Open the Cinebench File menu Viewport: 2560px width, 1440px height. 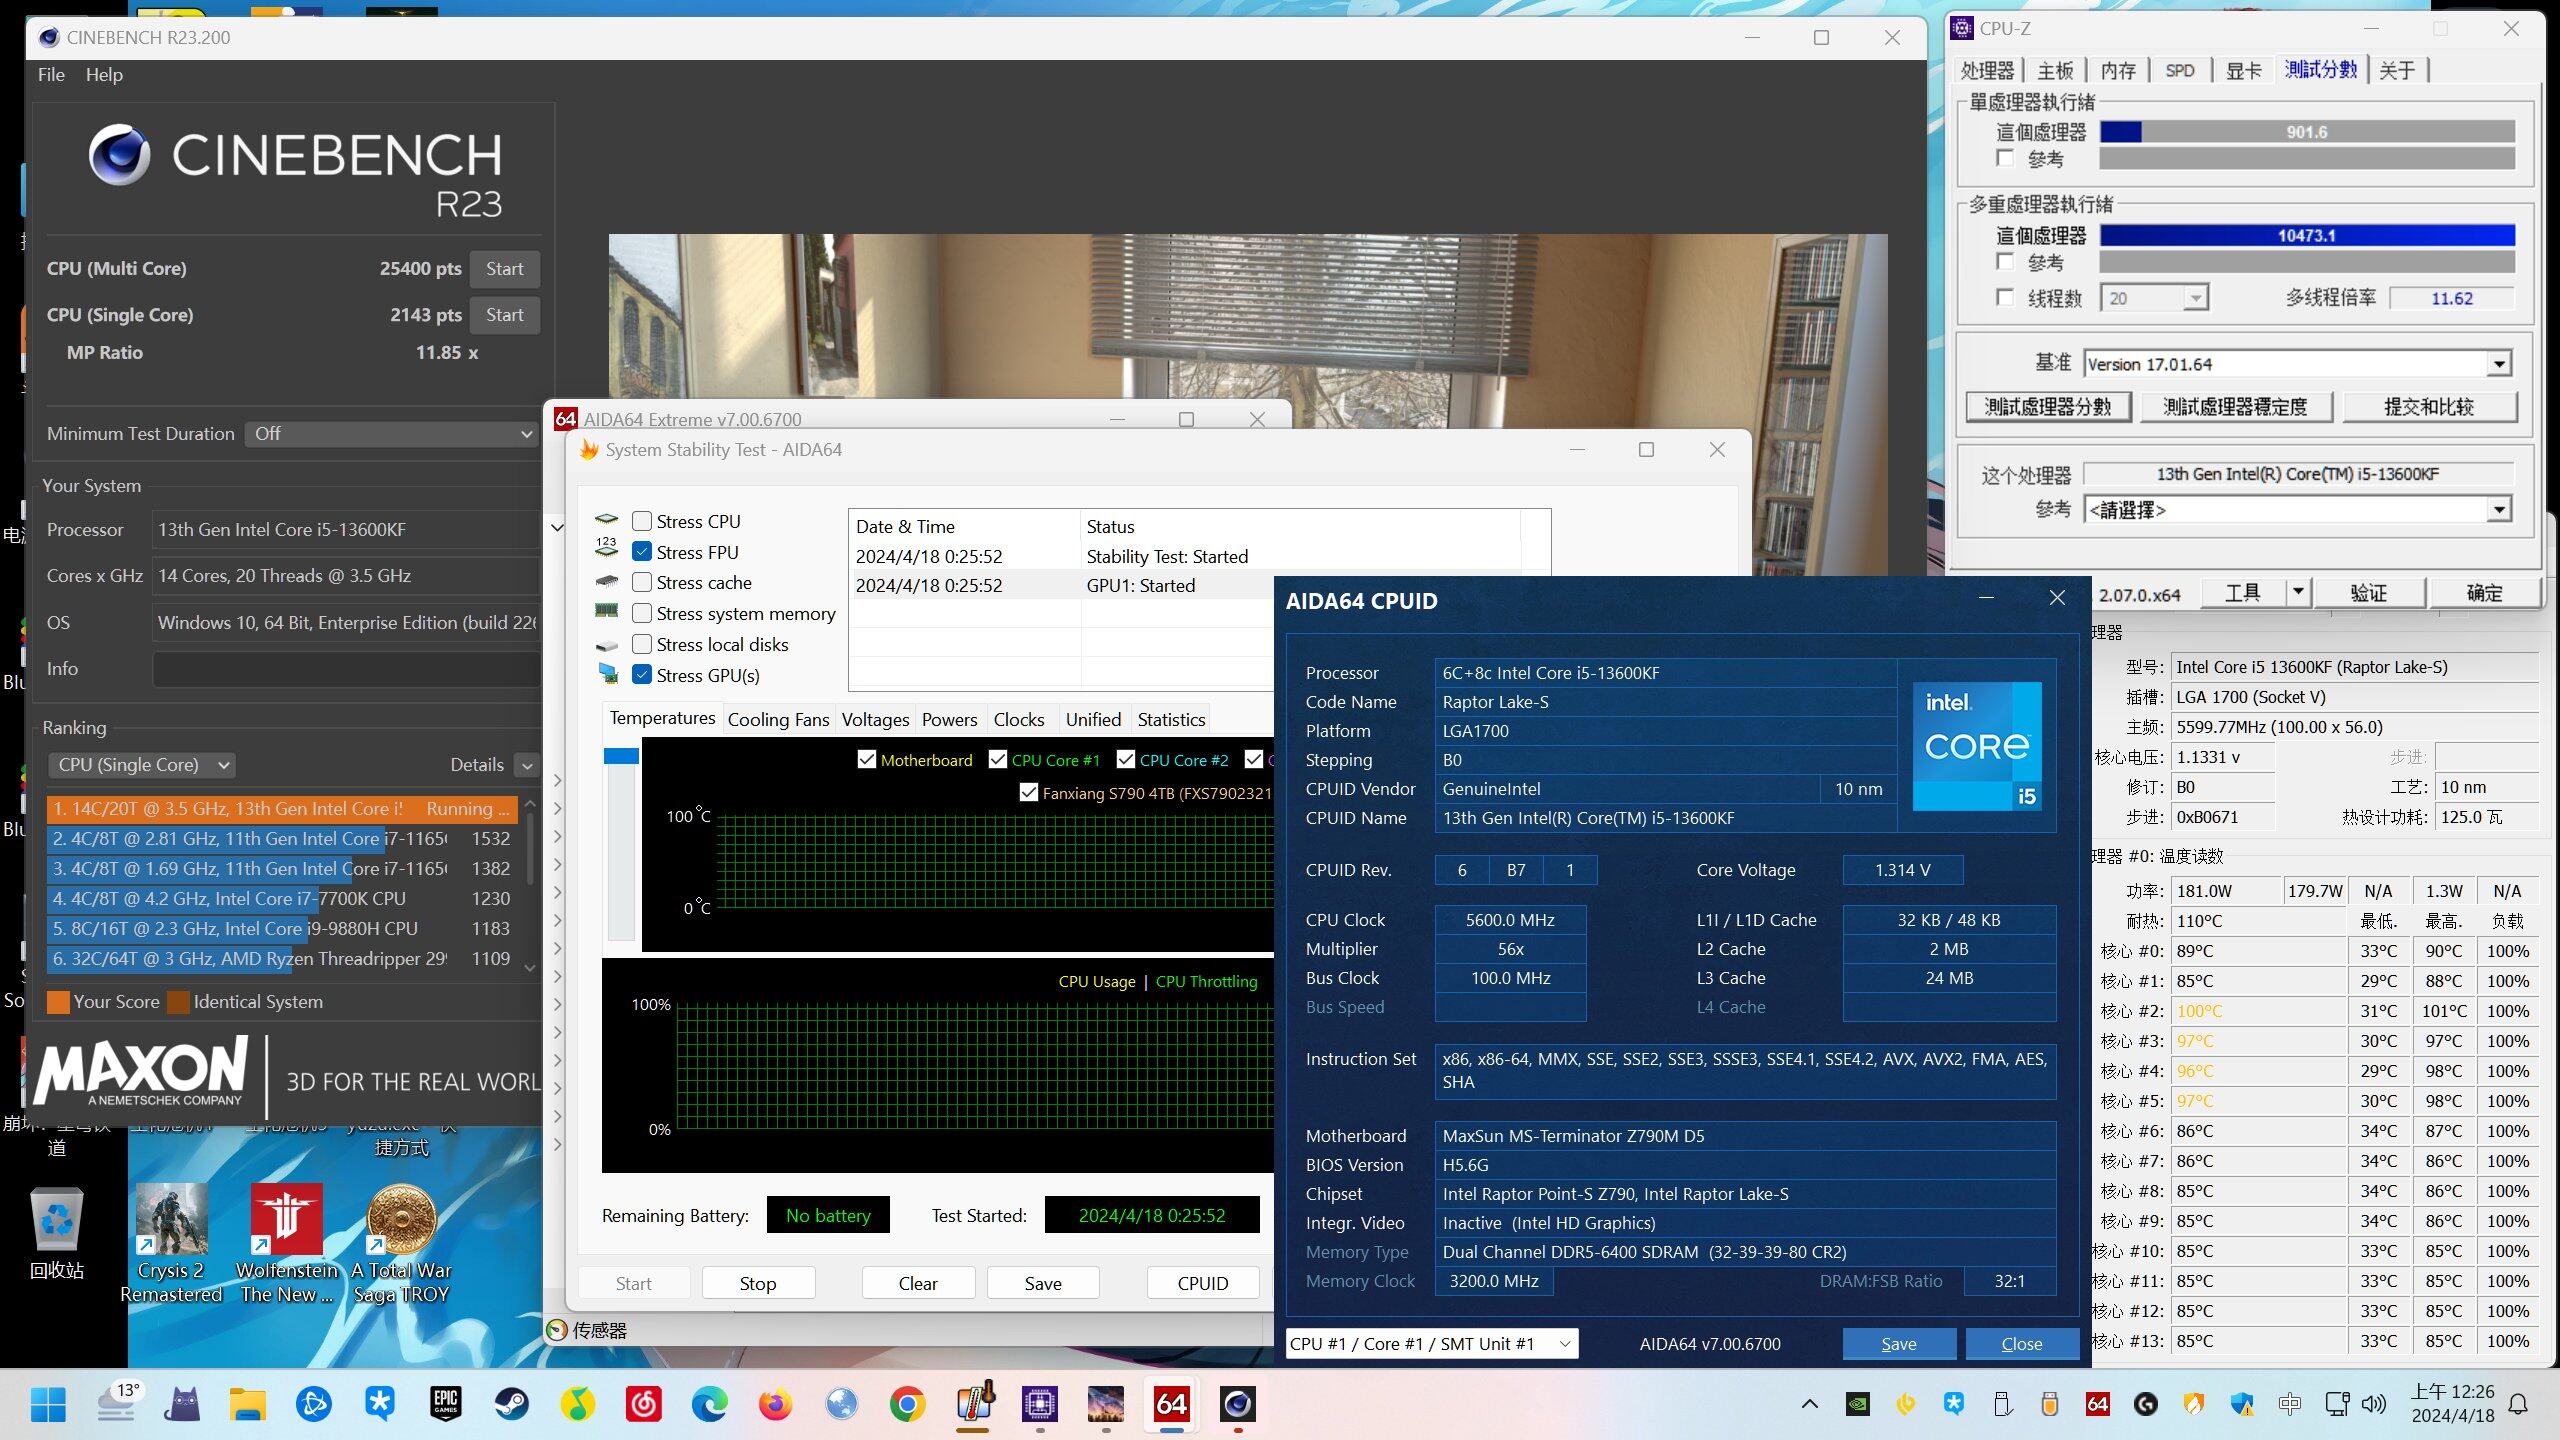(x=51, y=75)
